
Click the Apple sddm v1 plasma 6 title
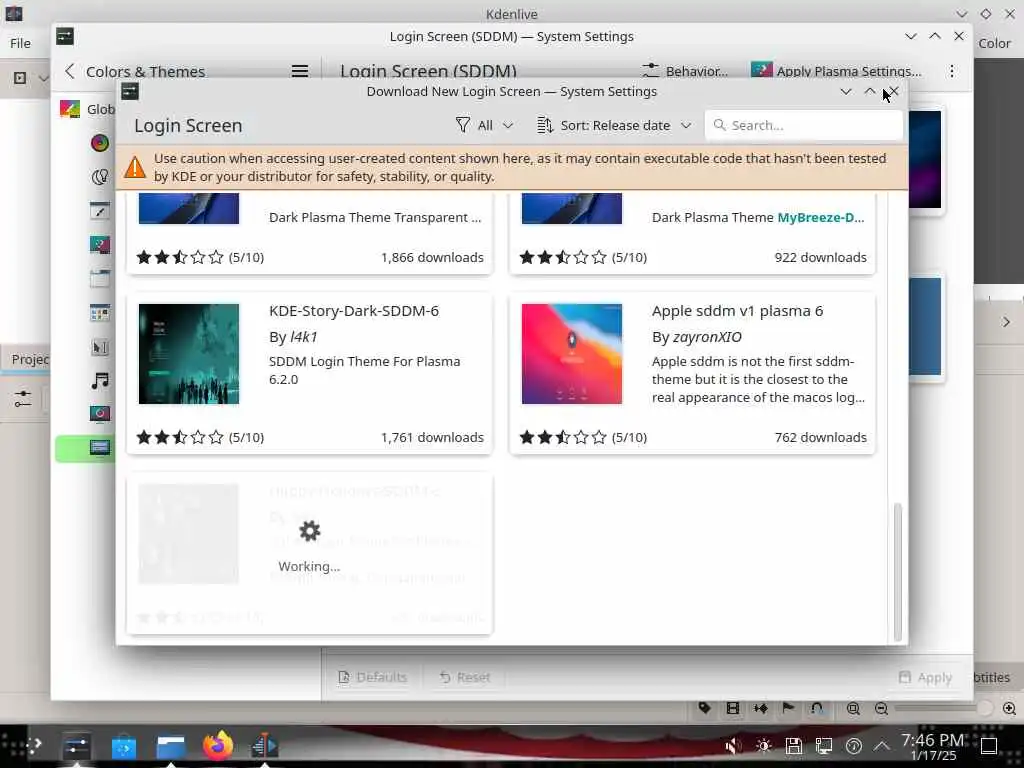pos(737,311)
